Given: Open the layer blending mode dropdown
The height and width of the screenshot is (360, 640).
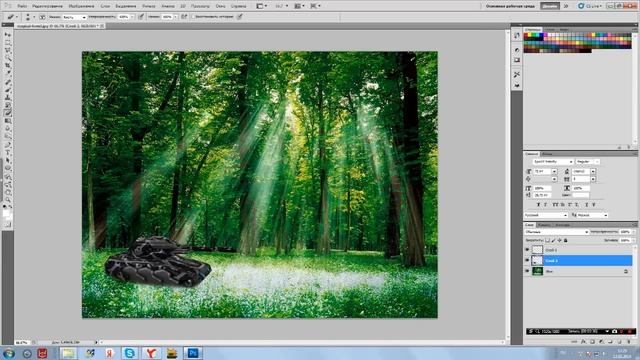Looking at the screenshot, I should pos(557,232).
